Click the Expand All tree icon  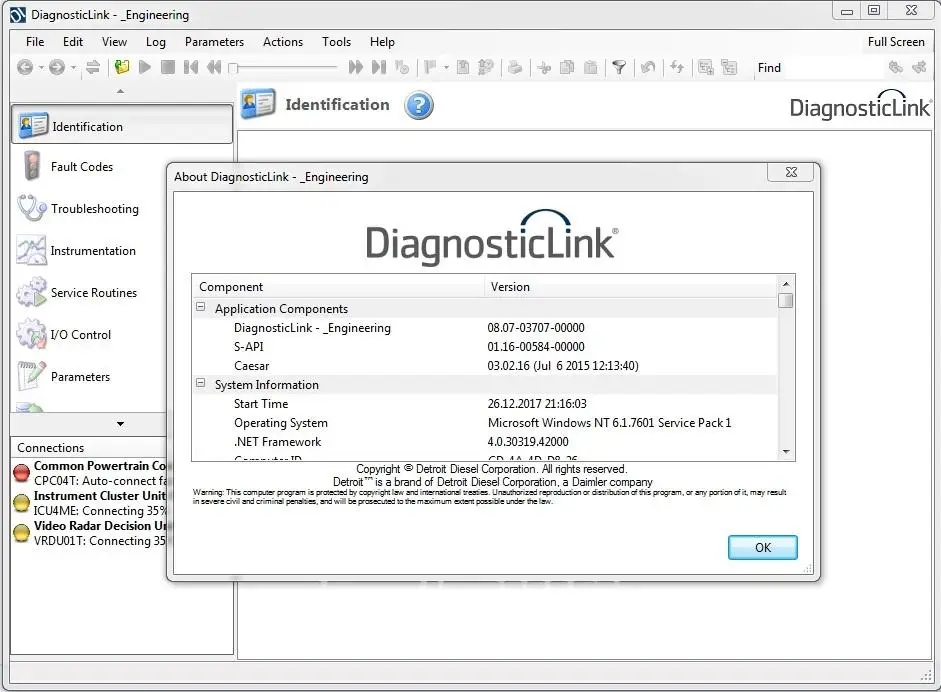[x=706, y=67]
